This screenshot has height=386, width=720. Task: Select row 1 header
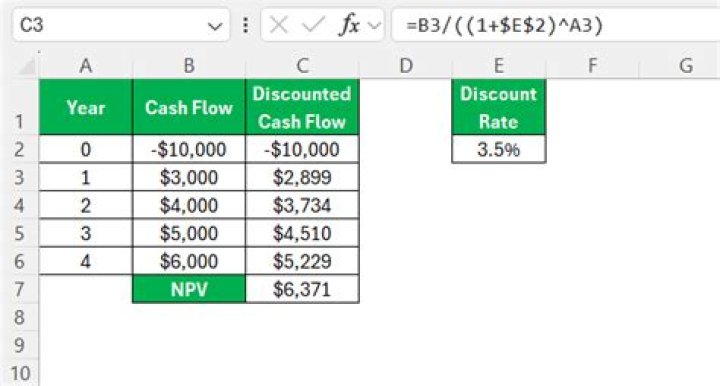(19, 107)
